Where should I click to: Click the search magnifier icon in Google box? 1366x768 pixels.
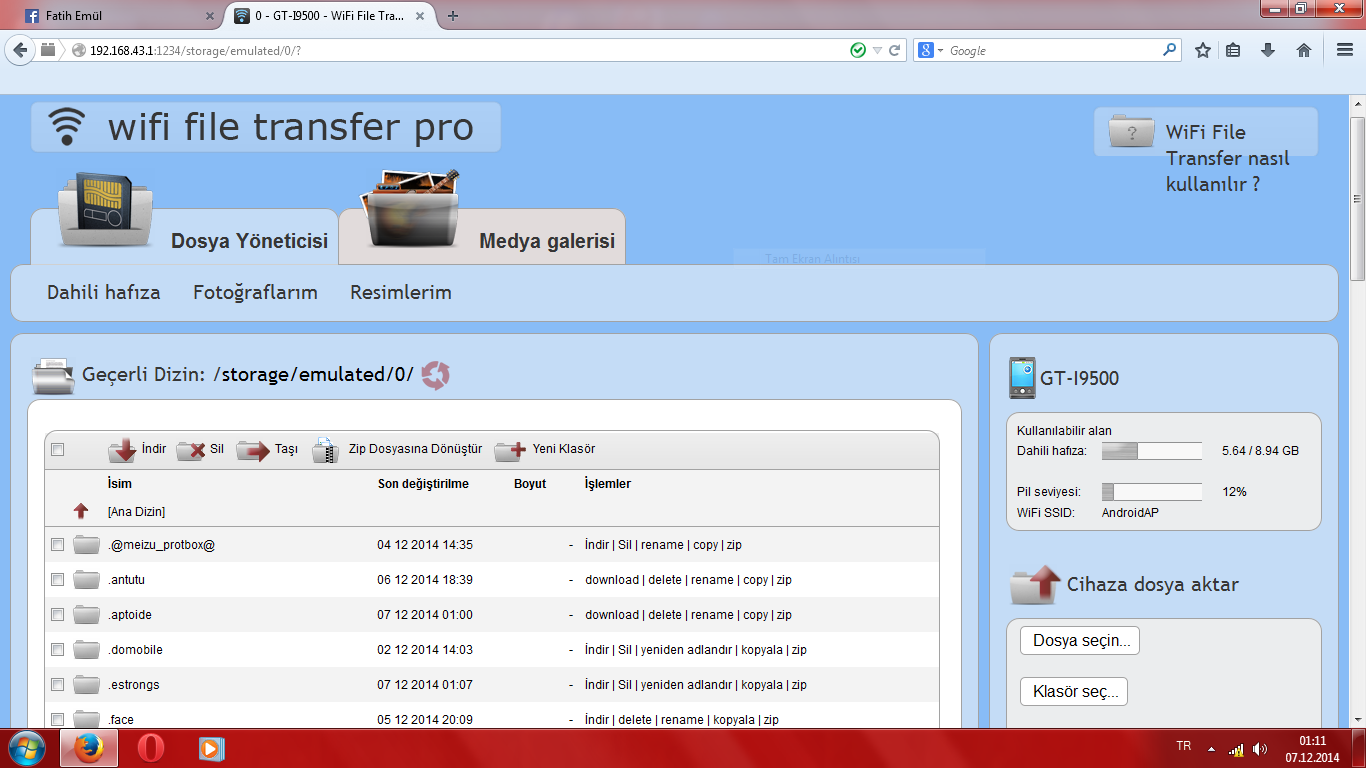(1170, 50)
